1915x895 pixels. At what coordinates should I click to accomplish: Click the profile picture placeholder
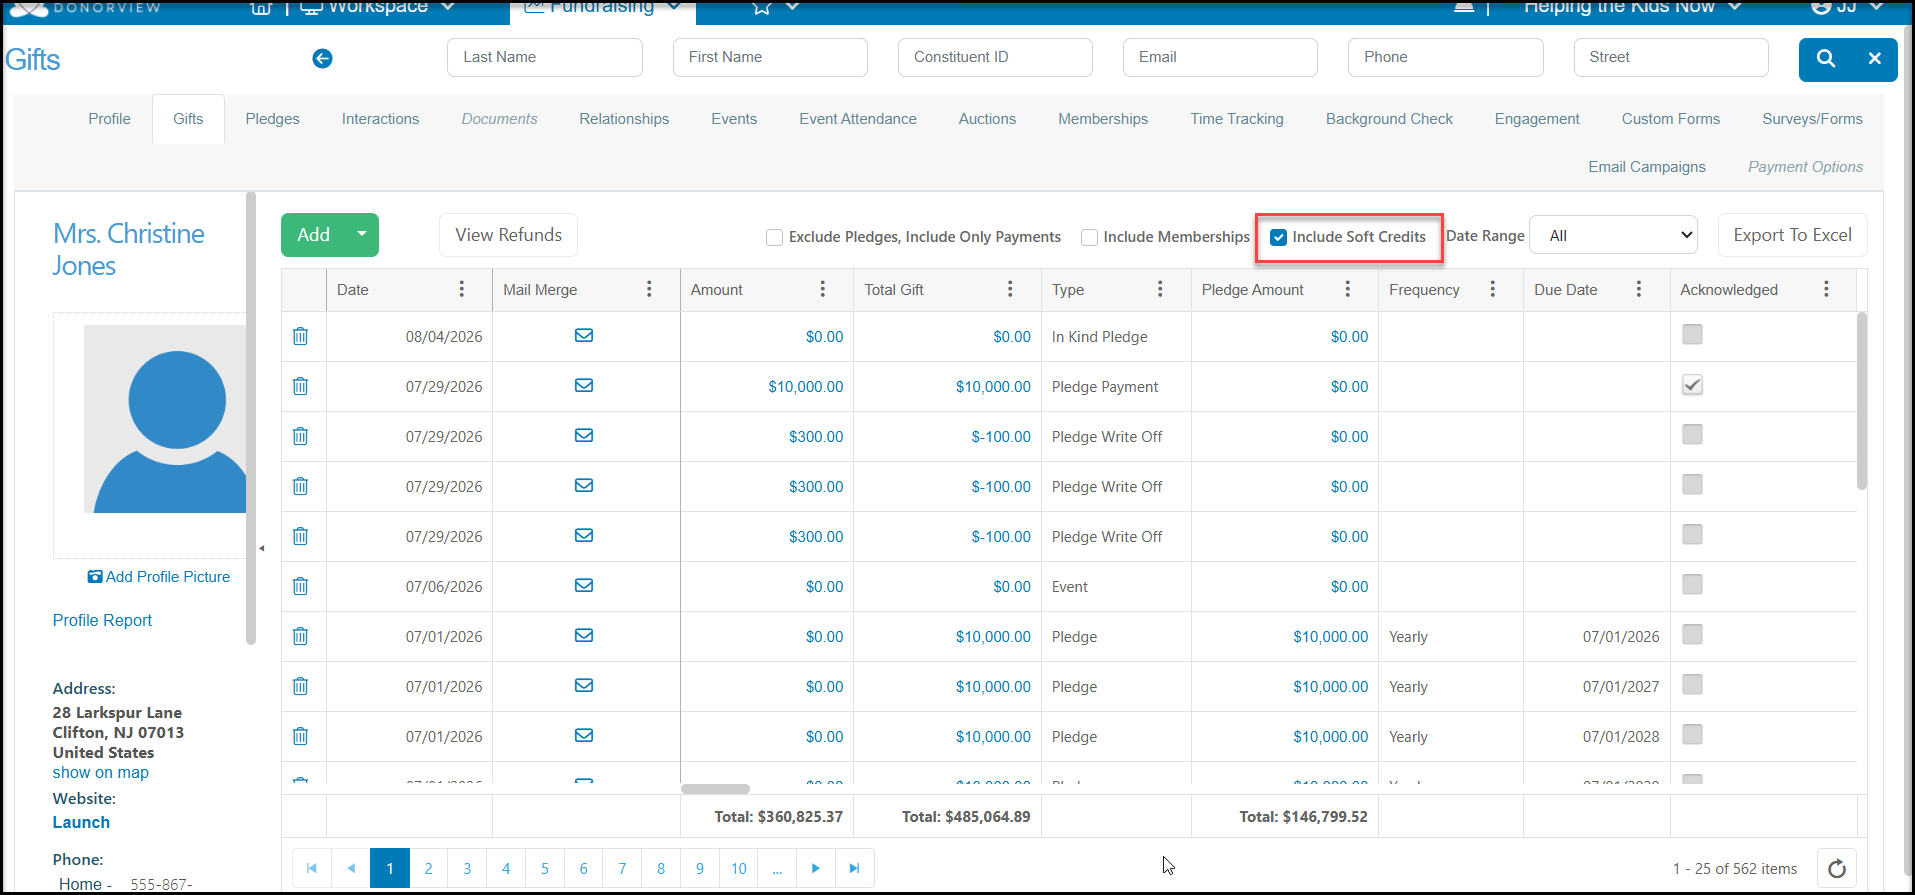pyautogui.click(x=165, y=419)
